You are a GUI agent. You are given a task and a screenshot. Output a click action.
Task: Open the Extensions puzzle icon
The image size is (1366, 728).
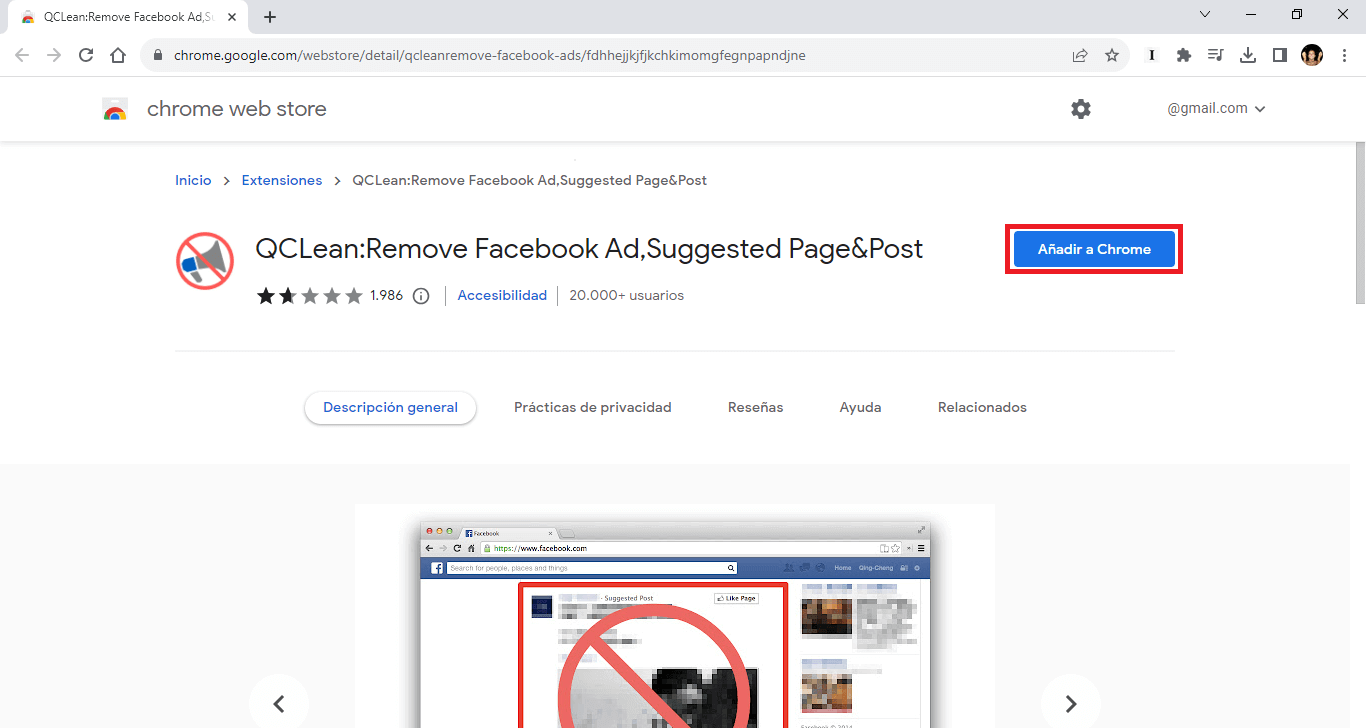[1184, 56]
